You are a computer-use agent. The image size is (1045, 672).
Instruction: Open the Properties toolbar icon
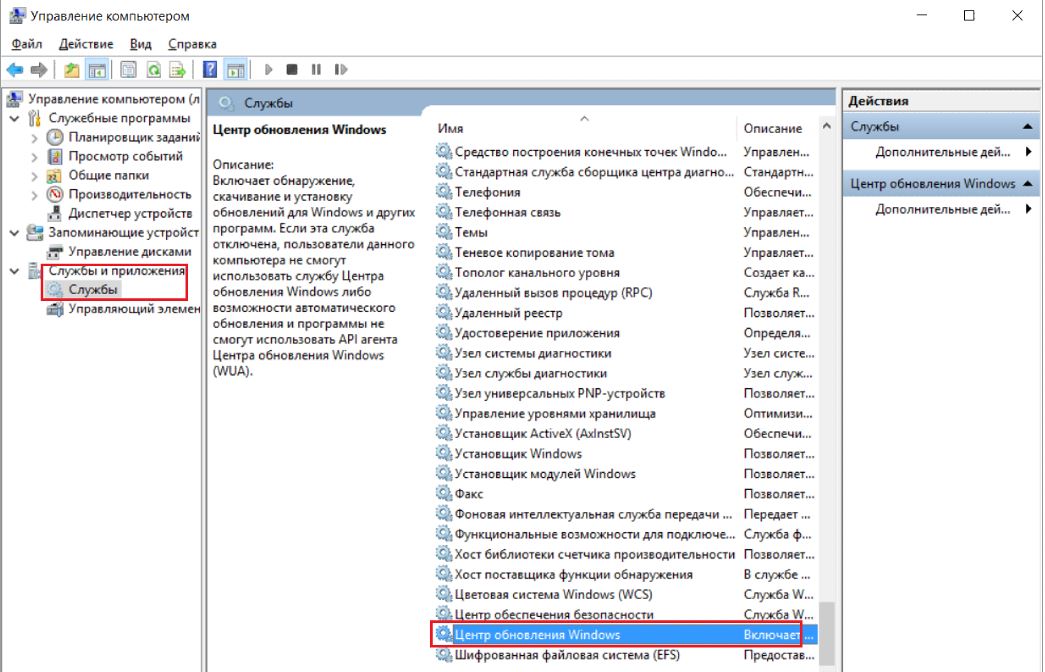point(129,69)
